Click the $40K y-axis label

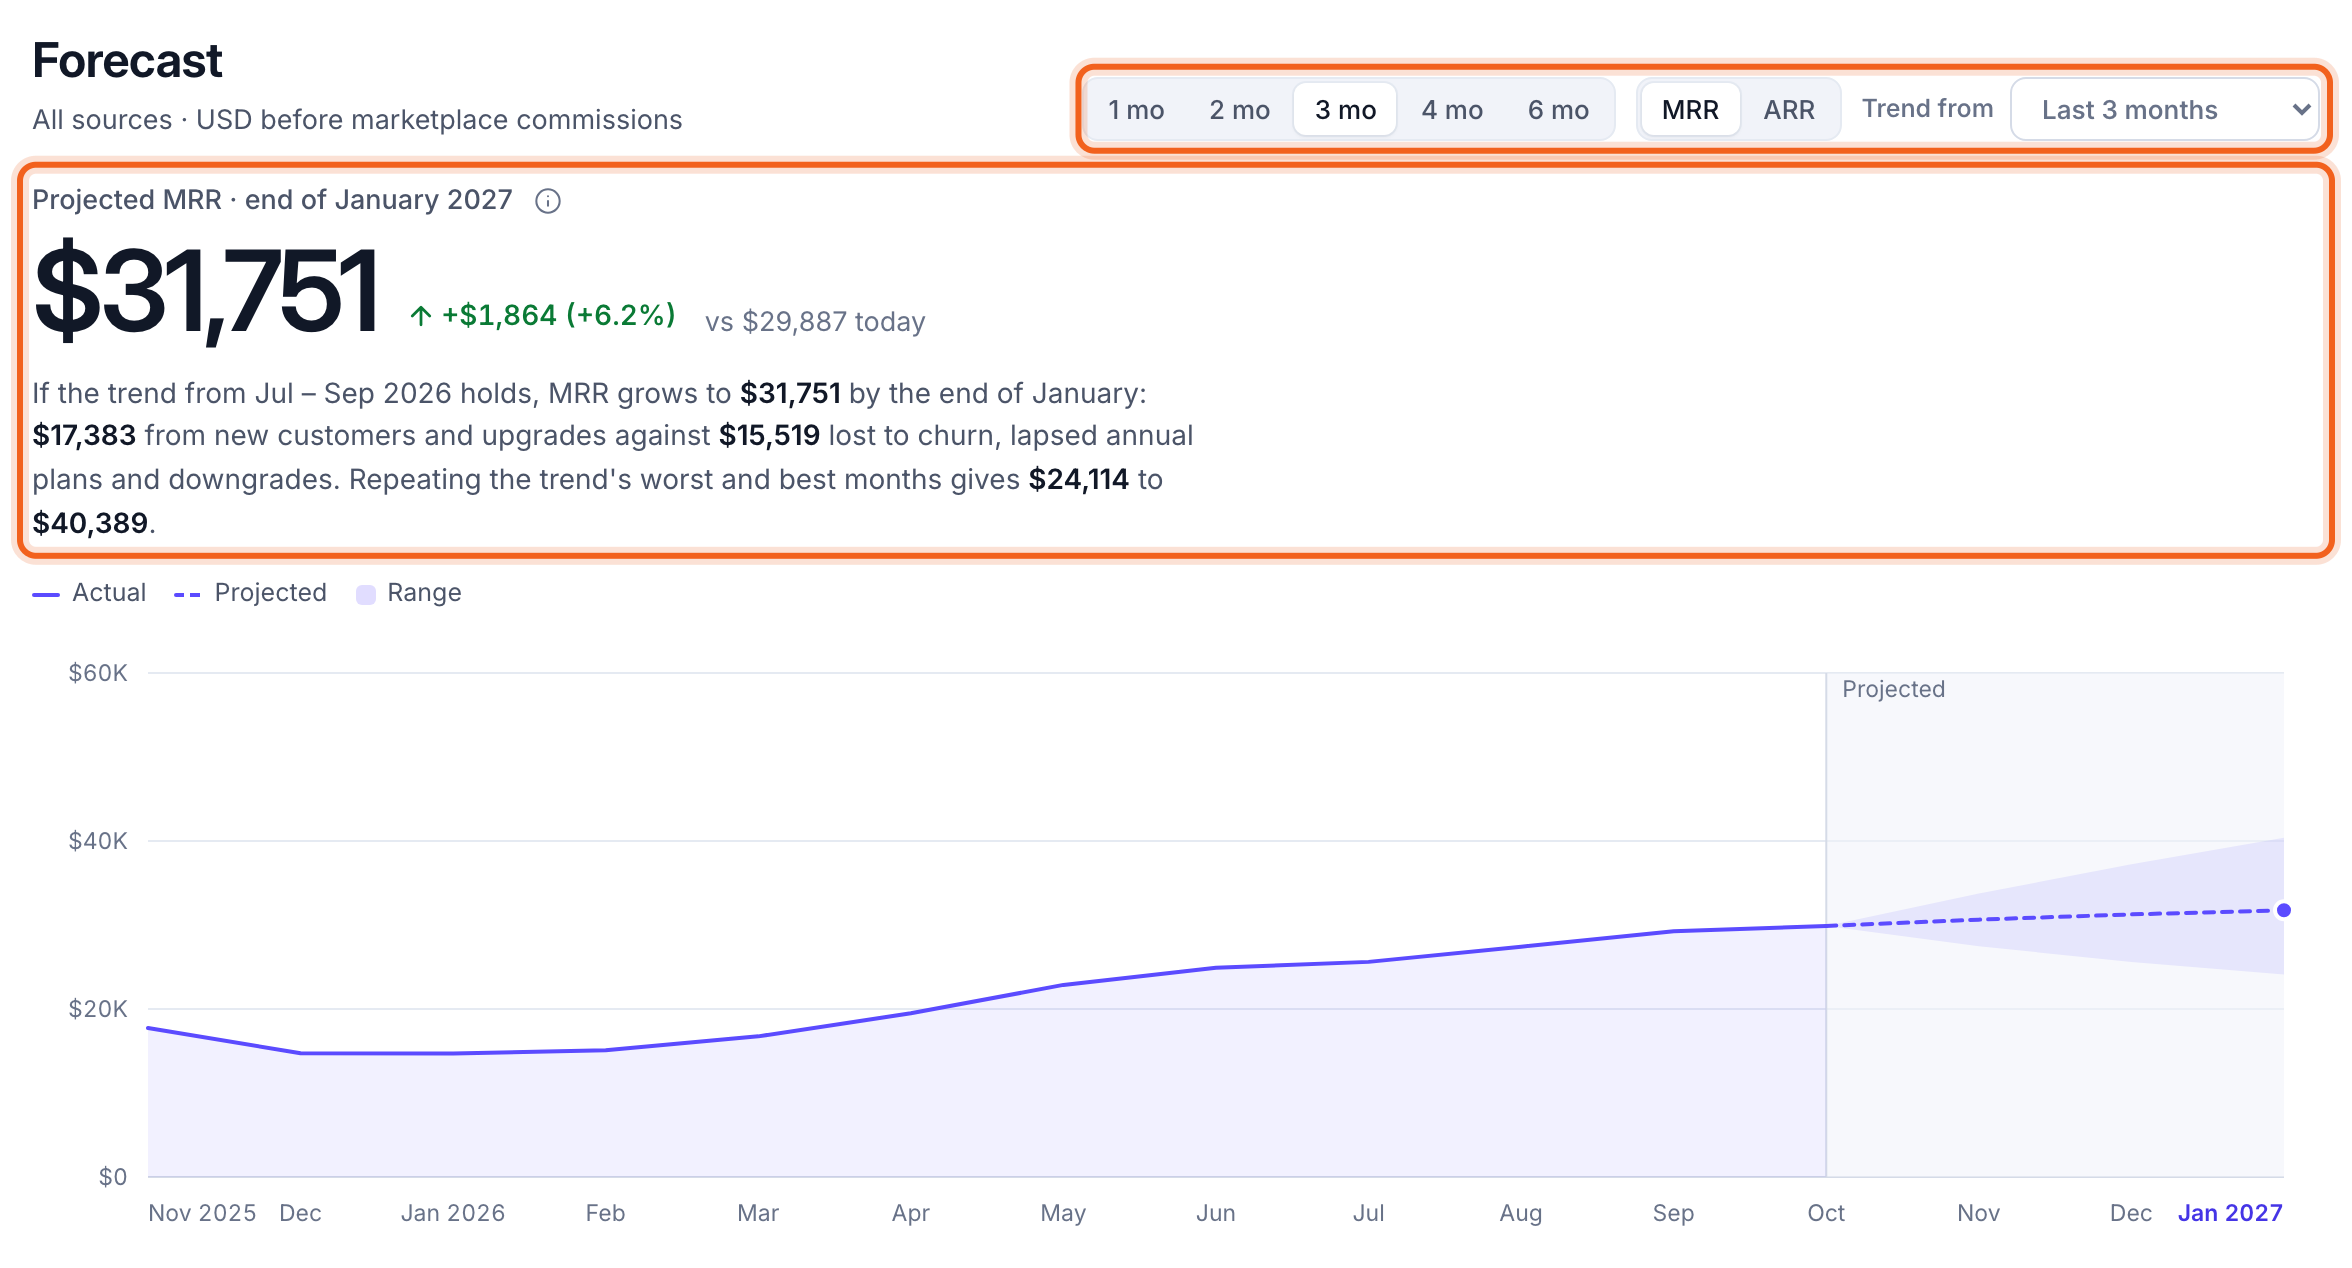(97, 841)
